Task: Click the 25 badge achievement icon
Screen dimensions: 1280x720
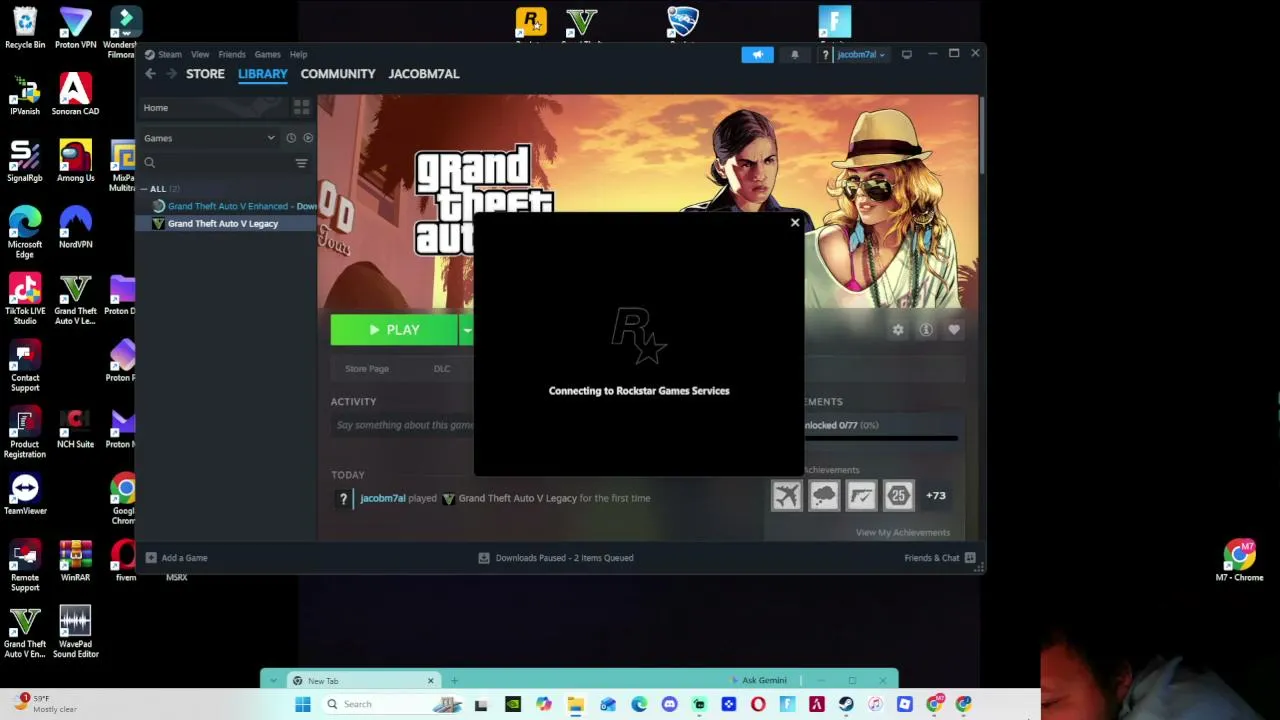Action: (x=898, y=495)
